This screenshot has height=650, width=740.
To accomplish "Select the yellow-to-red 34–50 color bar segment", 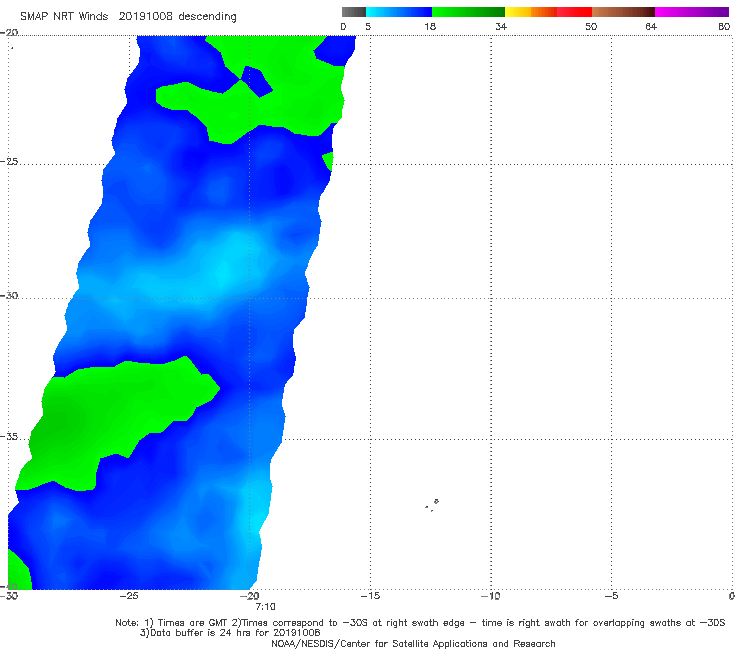I will (x=548, y=12).
